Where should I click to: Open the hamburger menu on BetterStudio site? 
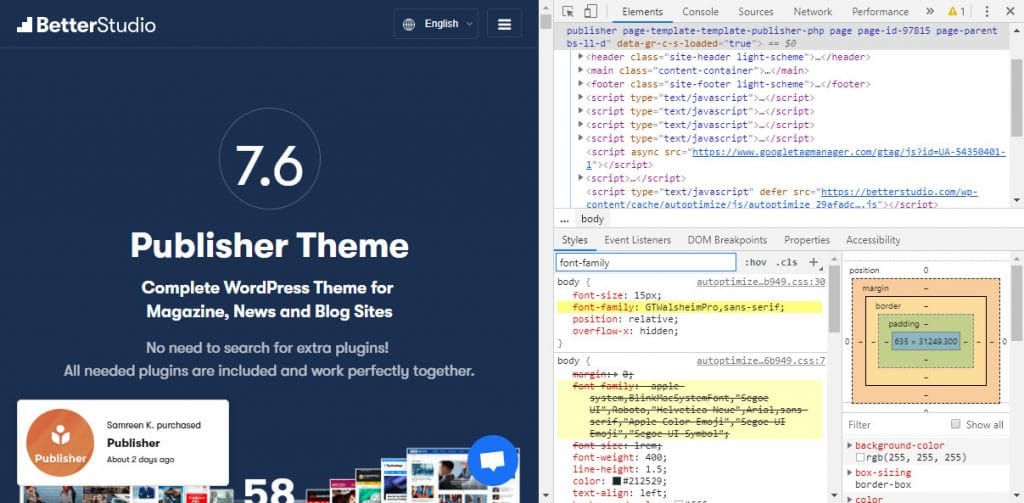504,24
